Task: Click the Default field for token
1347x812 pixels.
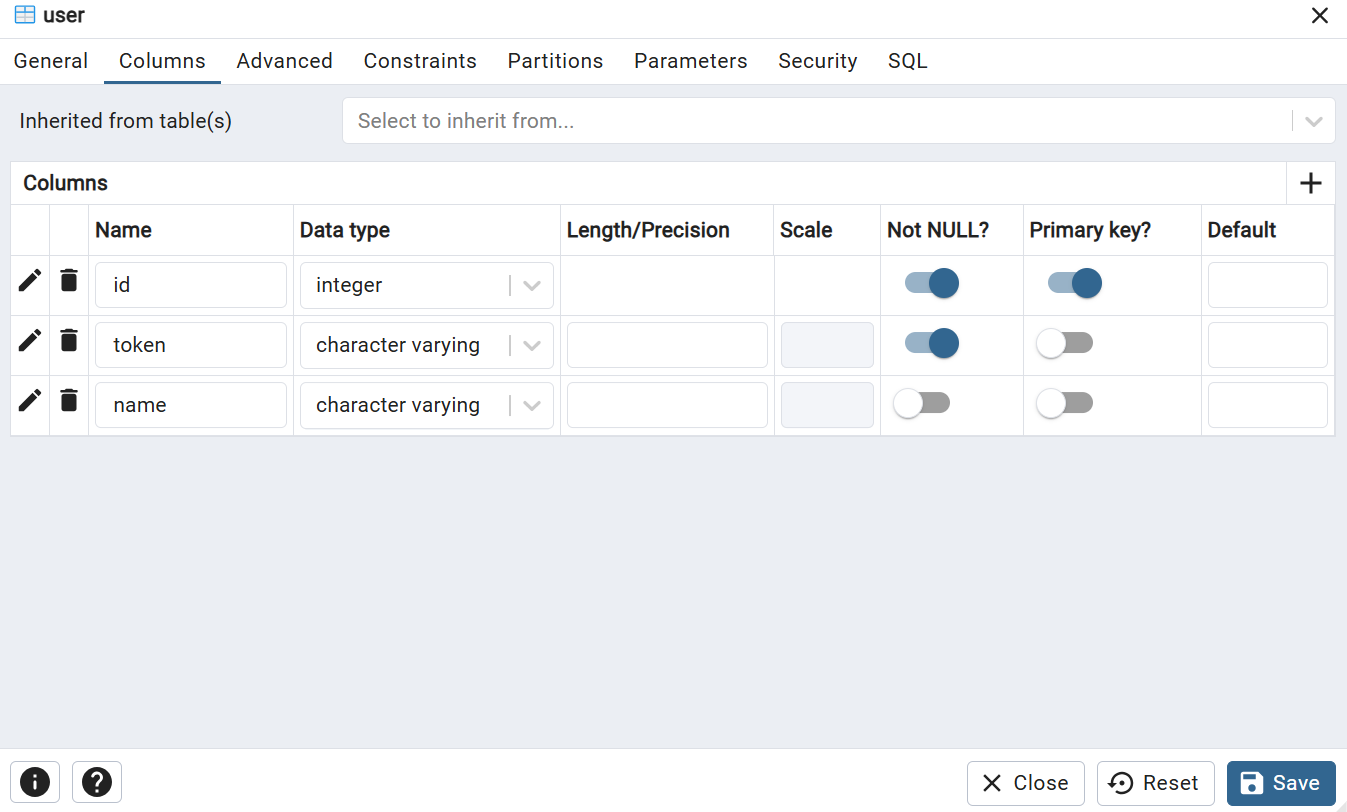Action: pos(1267,345)
